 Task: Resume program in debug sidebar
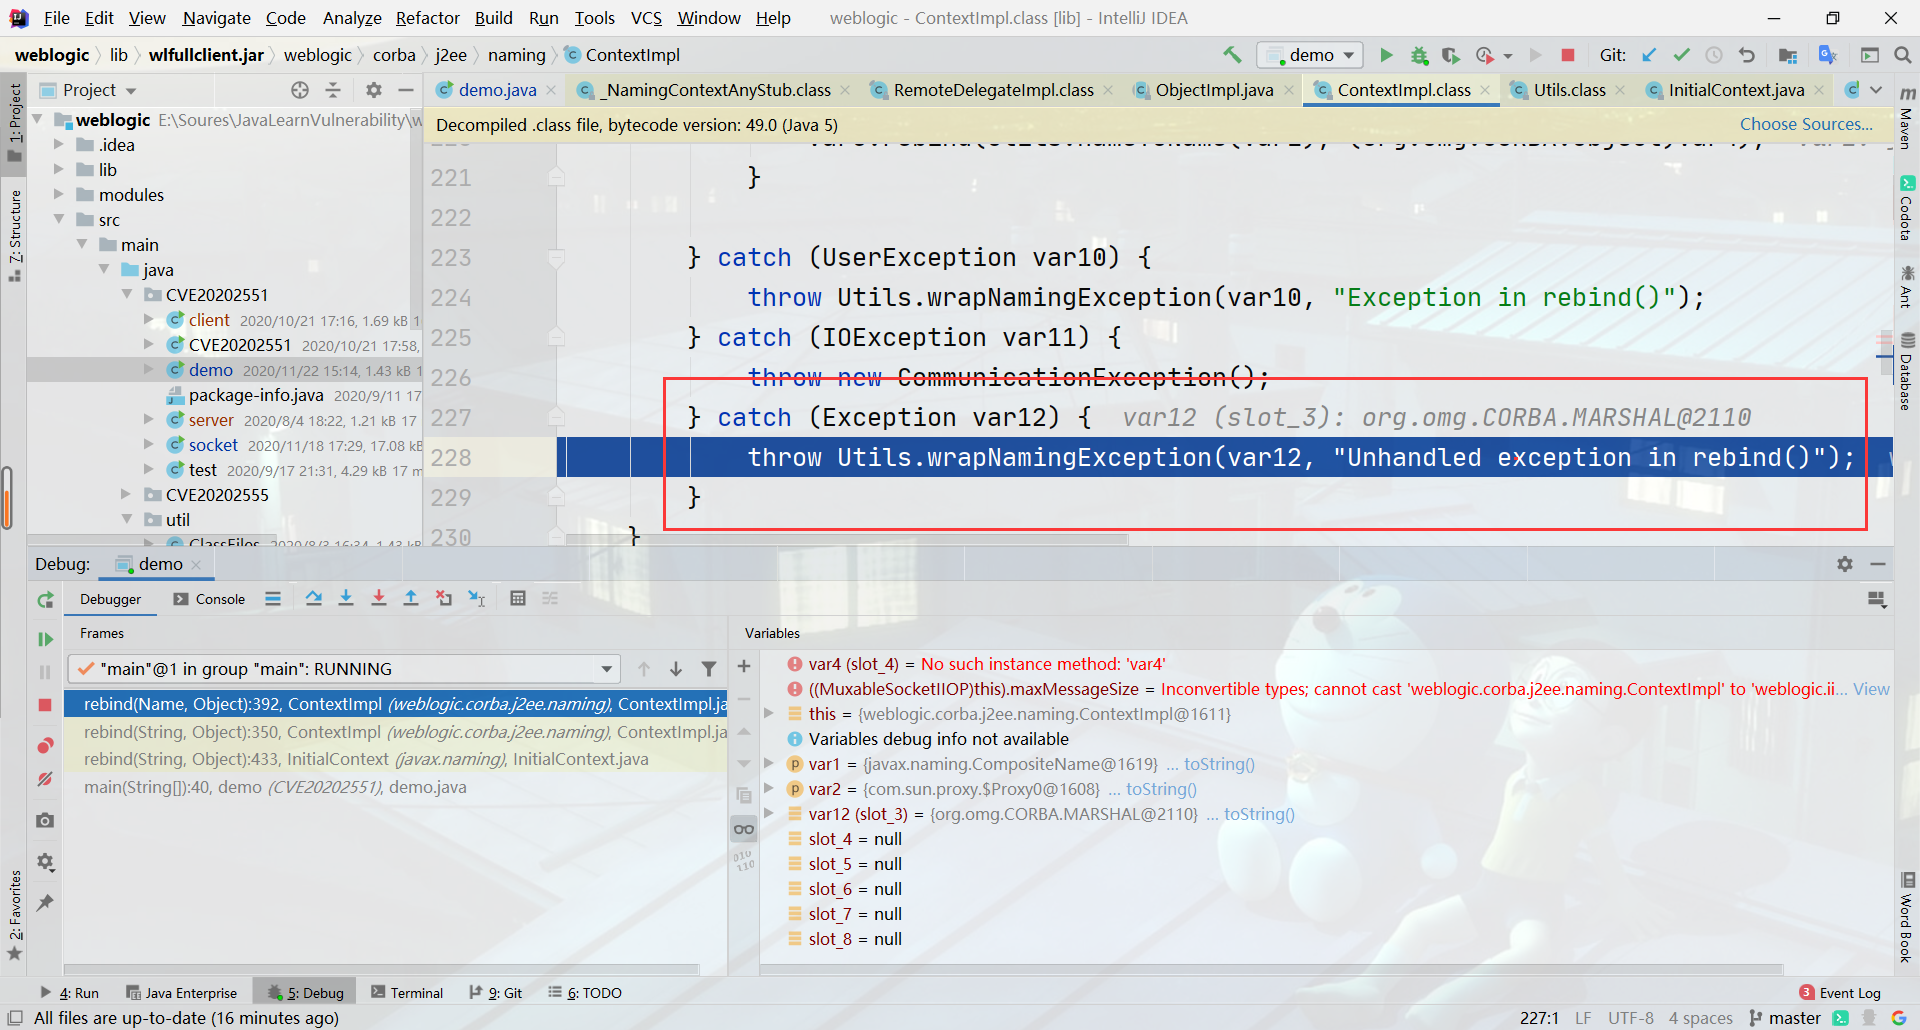coord(45,639)
